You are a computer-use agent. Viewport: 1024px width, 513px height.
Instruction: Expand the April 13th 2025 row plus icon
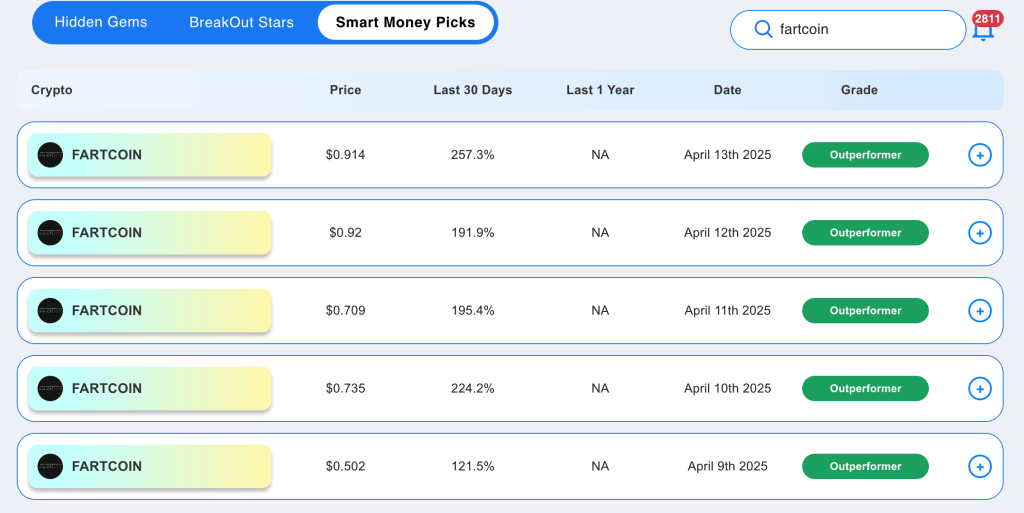(x=980, y=155)
